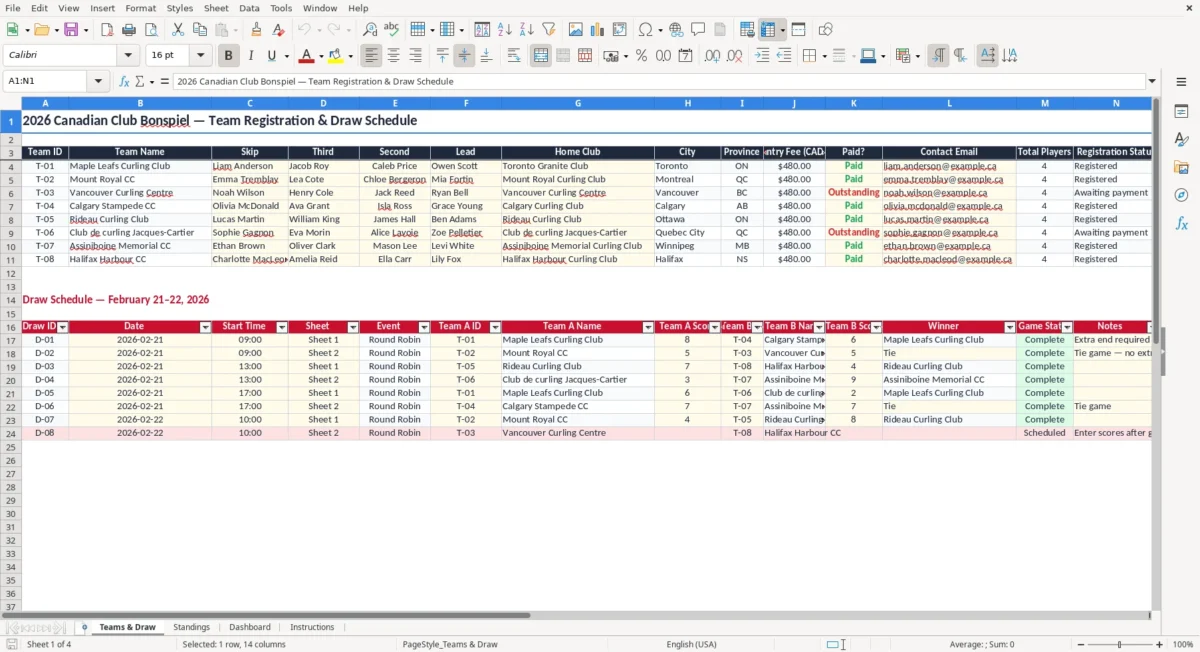Click the Clear Direct Formatting icon

[x=278, y=30]
